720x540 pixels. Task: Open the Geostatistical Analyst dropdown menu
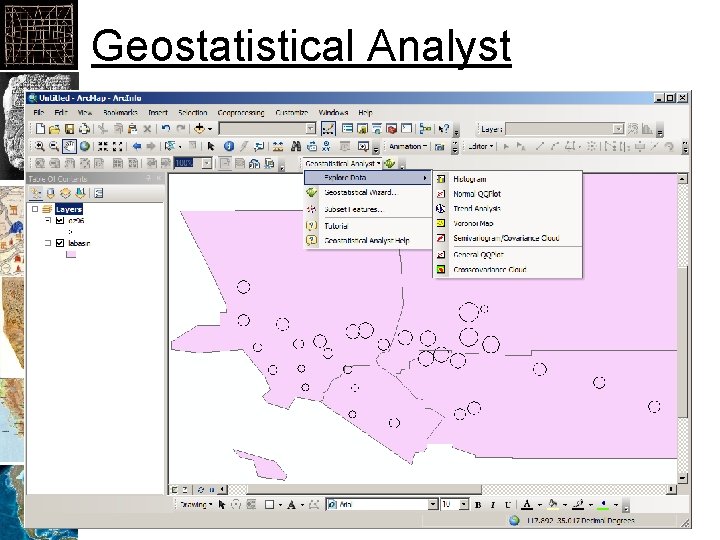pyautogui.click(x=343, y=163)
